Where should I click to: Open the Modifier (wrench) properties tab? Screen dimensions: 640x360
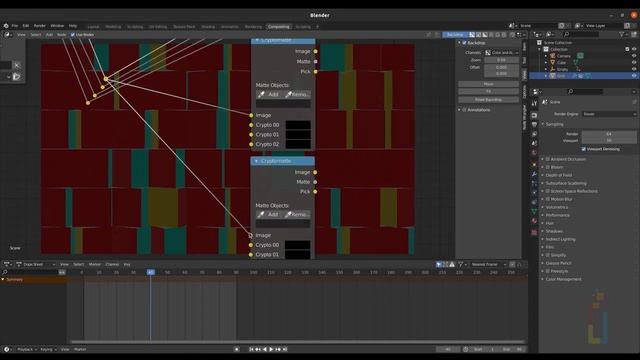534,174
